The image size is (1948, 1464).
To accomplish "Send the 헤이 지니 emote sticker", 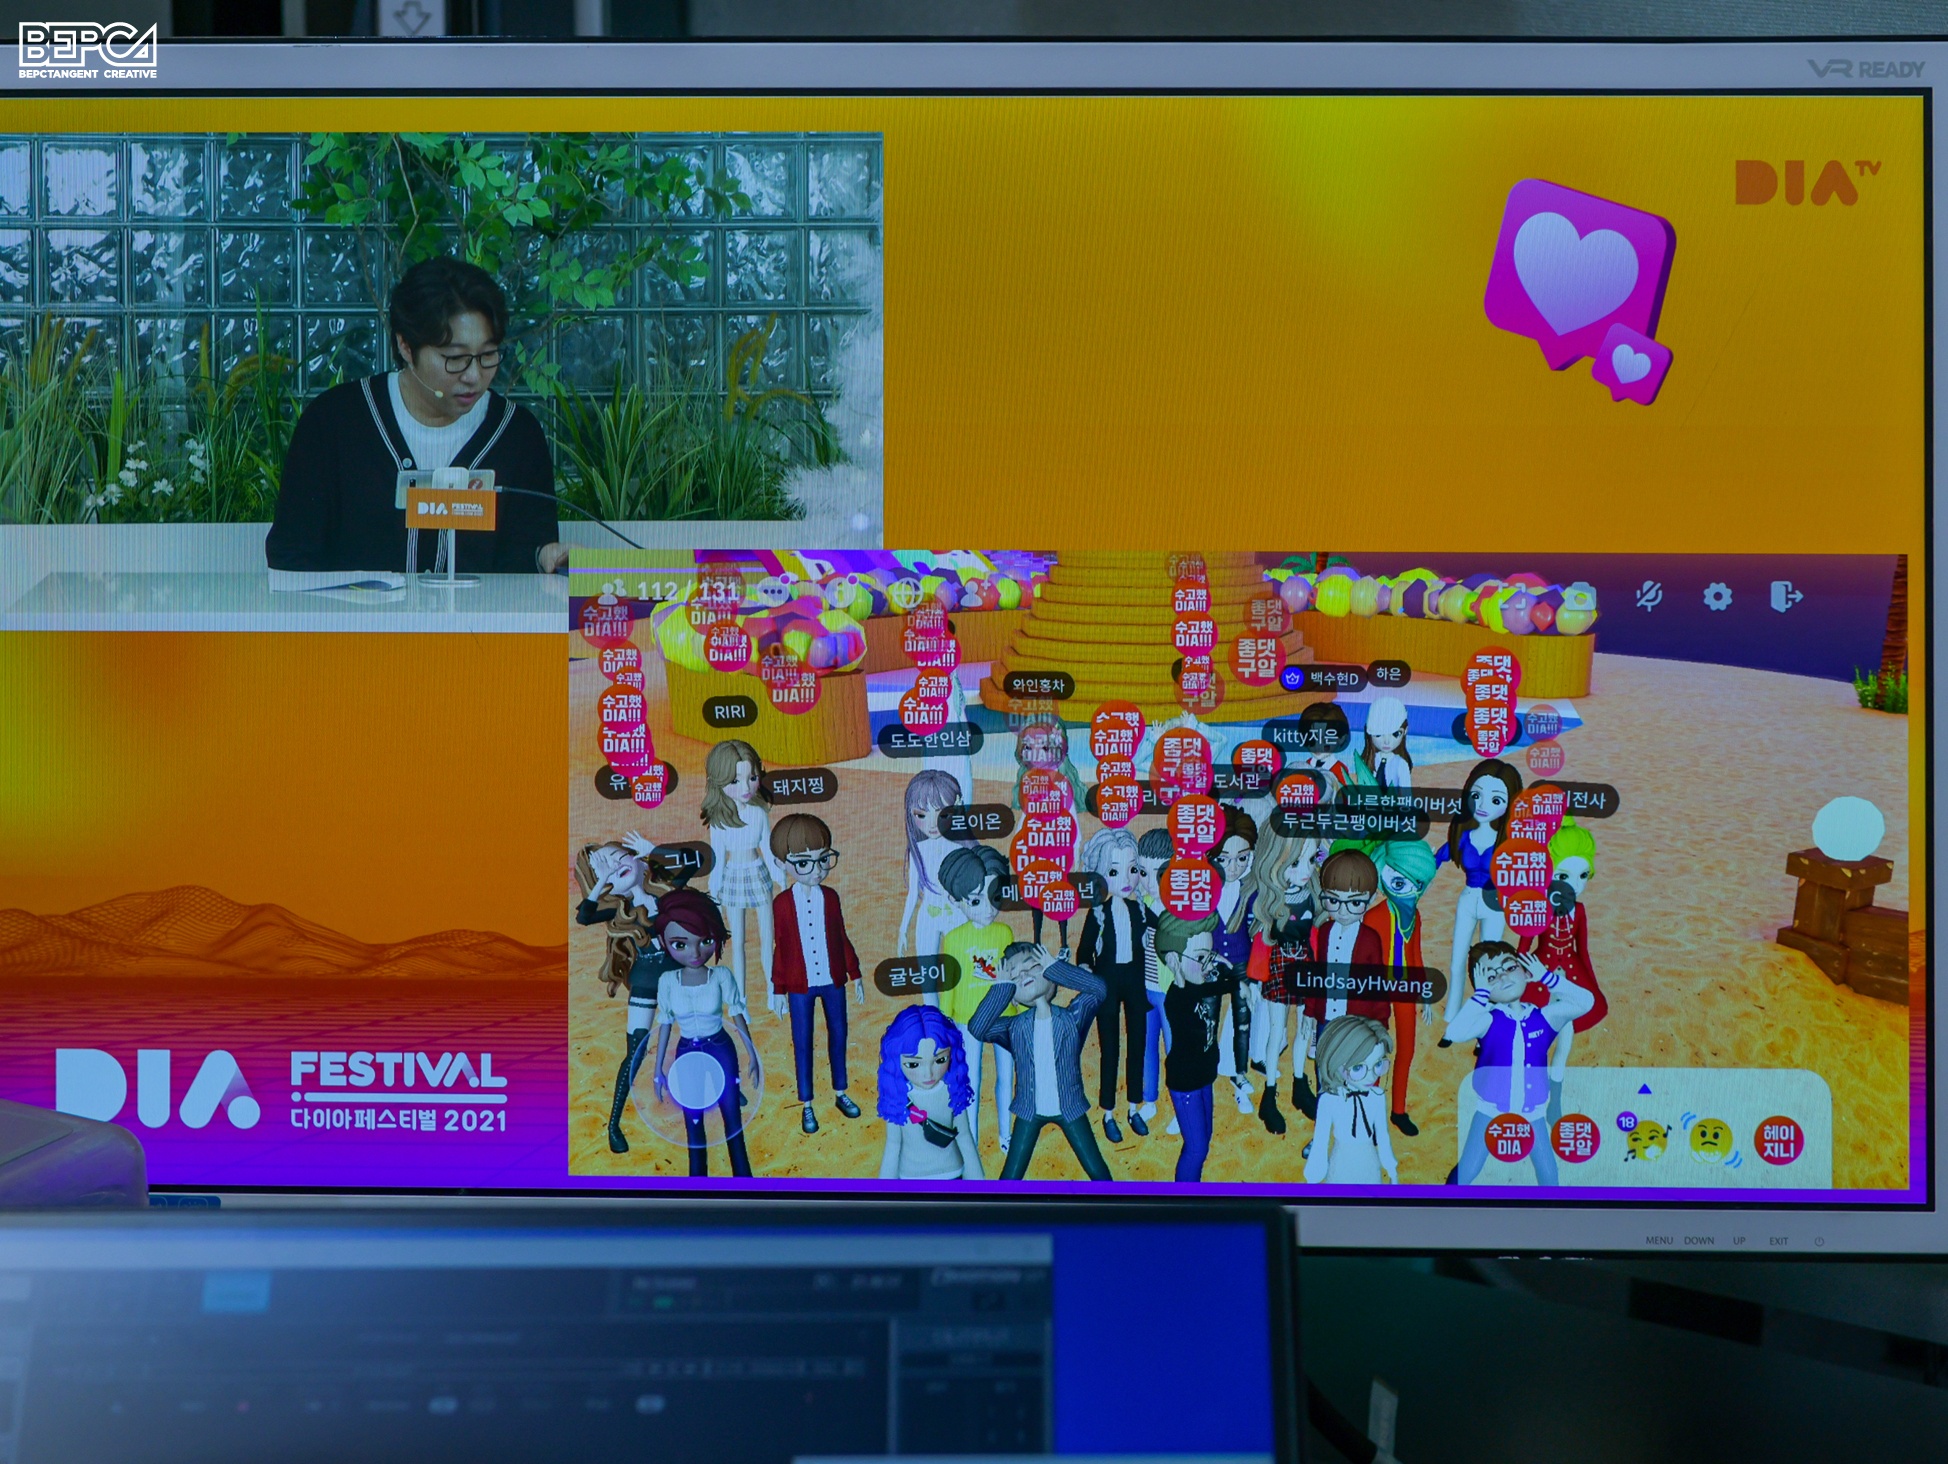I will click(x=1778, y=1140).
